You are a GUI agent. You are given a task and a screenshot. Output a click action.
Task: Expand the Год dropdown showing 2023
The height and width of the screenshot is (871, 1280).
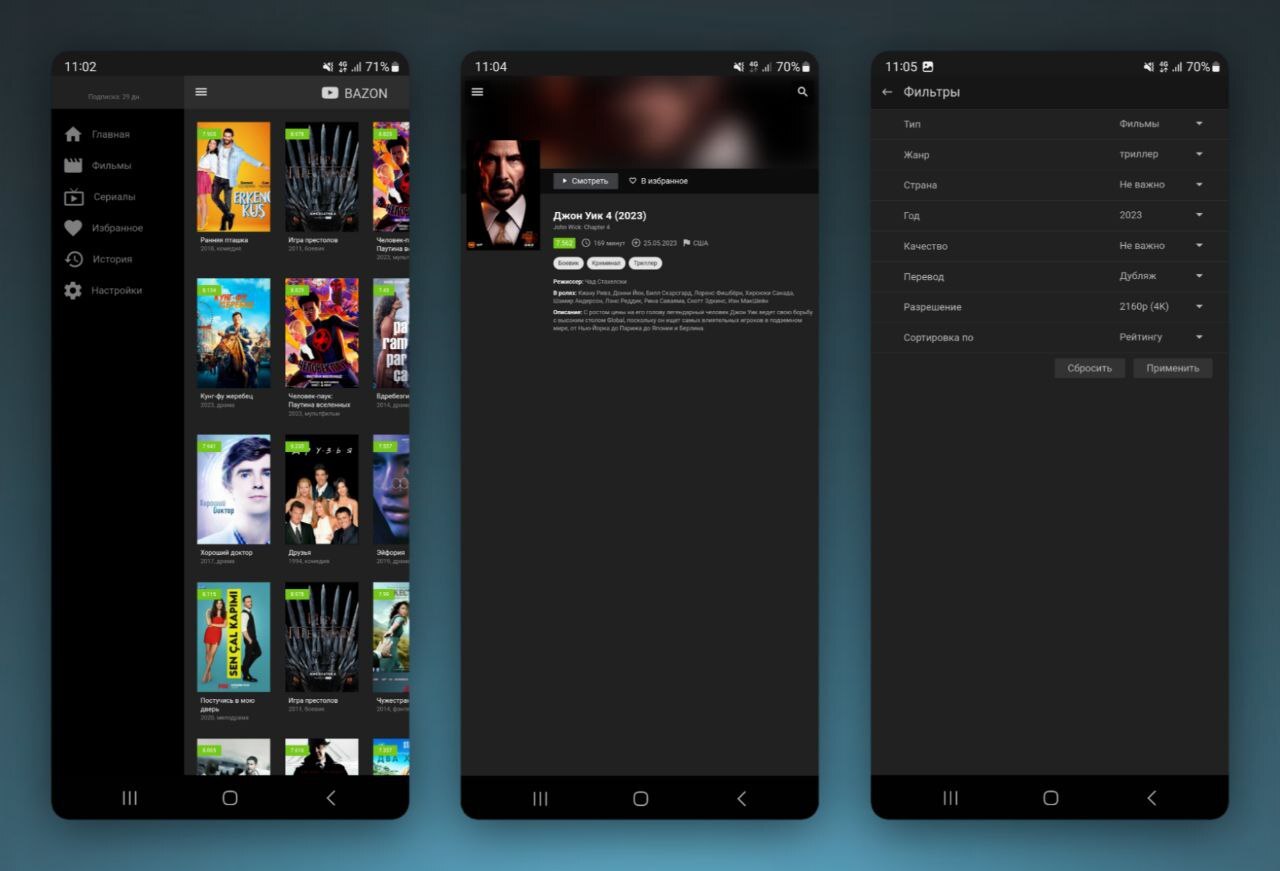(1161, 215)
